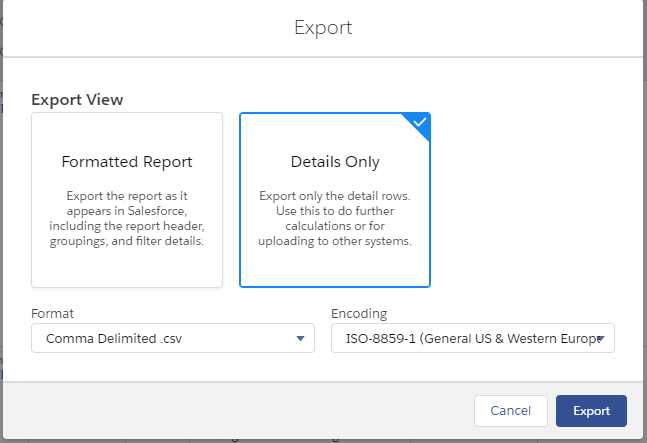Click the Comma Delimited .csv value

point(114,339)
